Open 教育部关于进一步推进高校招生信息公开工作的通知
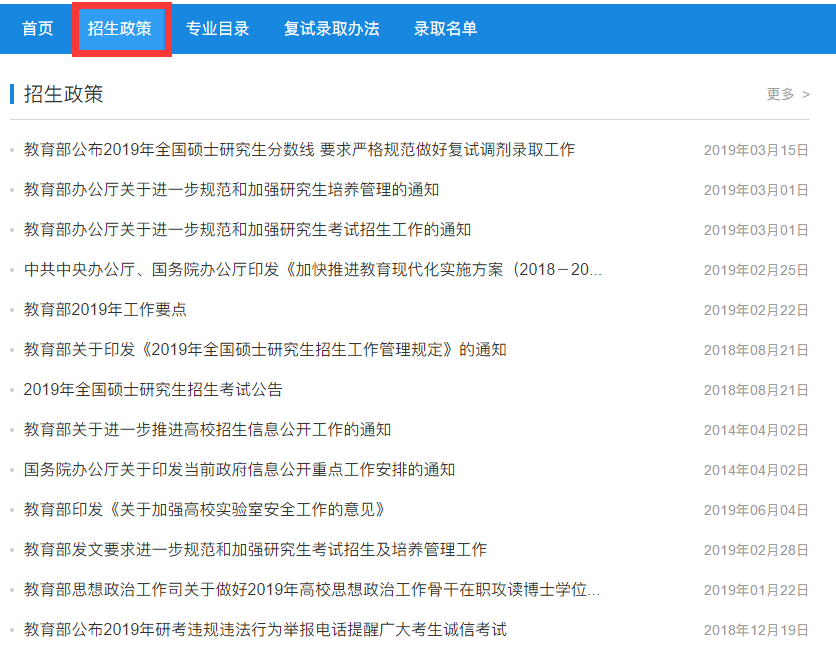The width and height of the screenshot is (836, 653). (207, 430)
